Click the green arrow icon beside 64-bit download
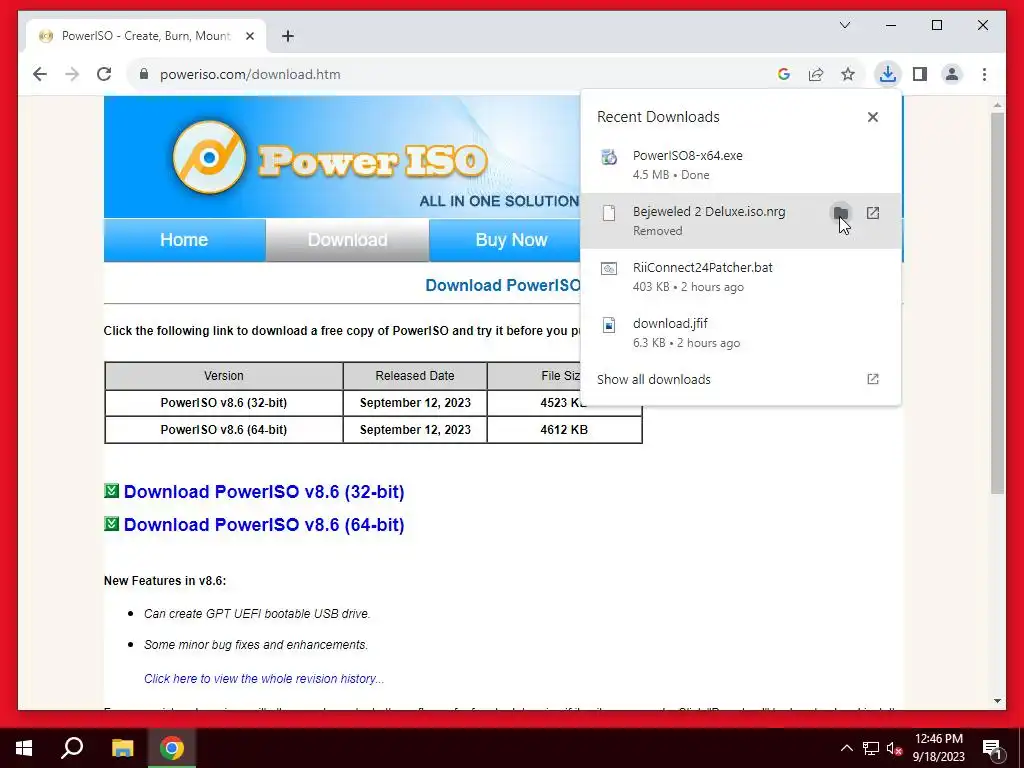Image resolution: width=1024 pixels, height=768 pixels. (111, 524)
